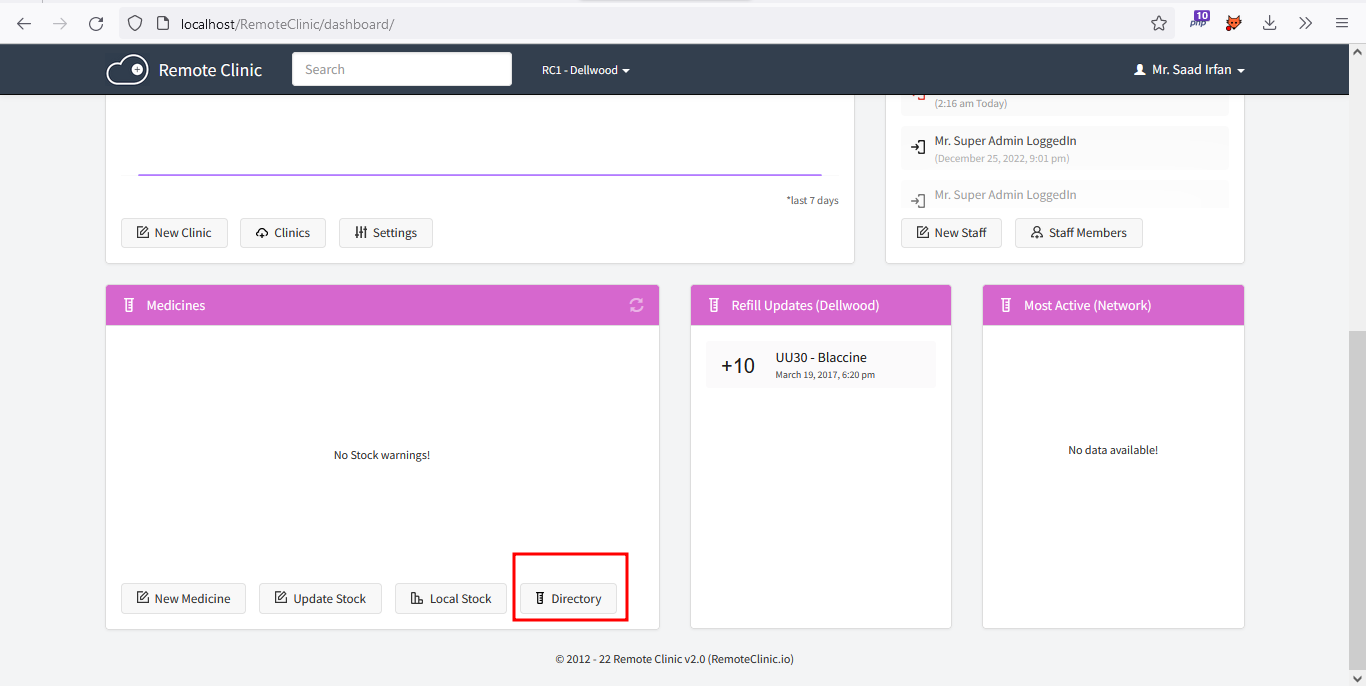Open the Mr. Saad Irfan user menu
This screenshot has height=686, width=1366.
click(1189, 70)
